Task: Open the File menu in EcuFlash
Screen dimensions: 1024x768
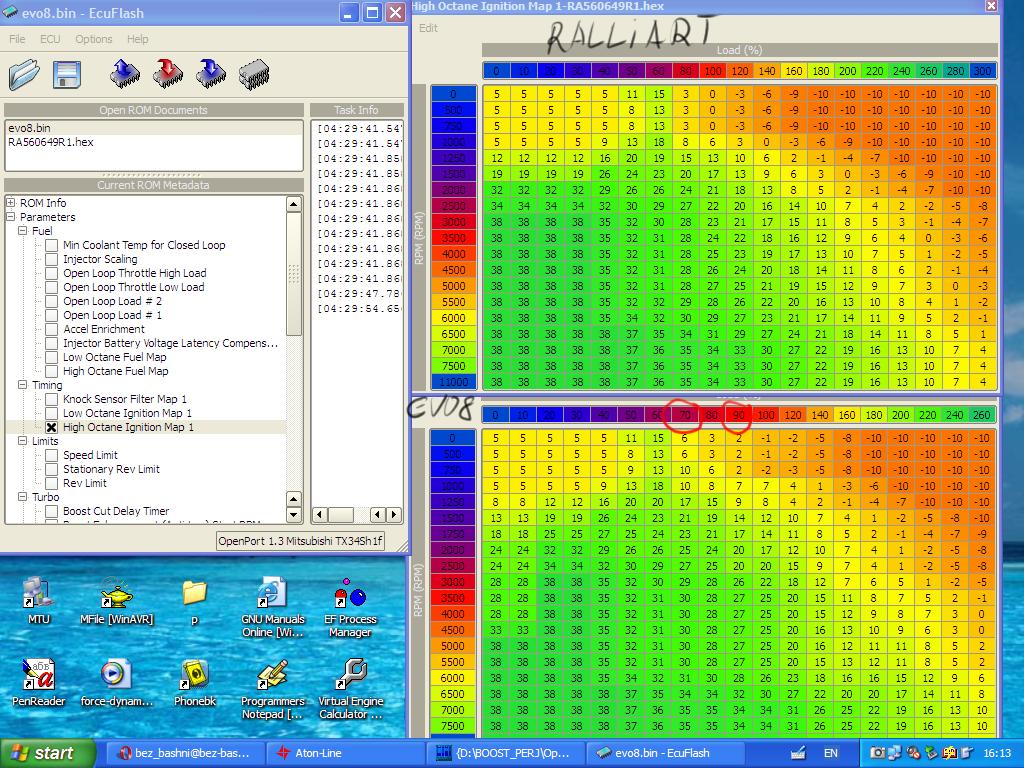Action: coord(17,39)
